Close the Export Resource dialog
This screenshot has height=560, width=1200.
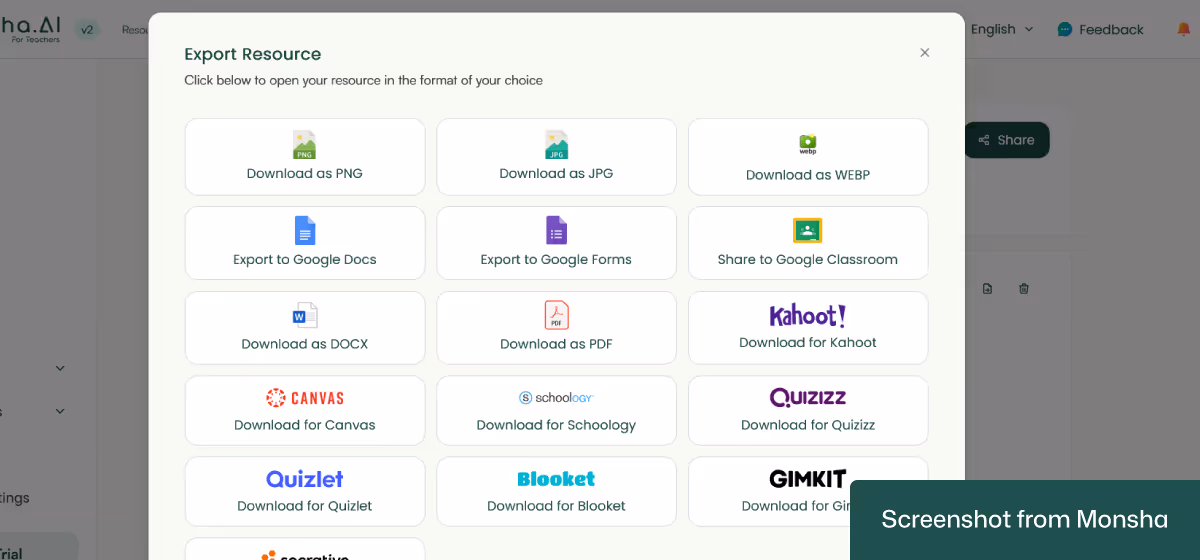(x=925, y=52)
